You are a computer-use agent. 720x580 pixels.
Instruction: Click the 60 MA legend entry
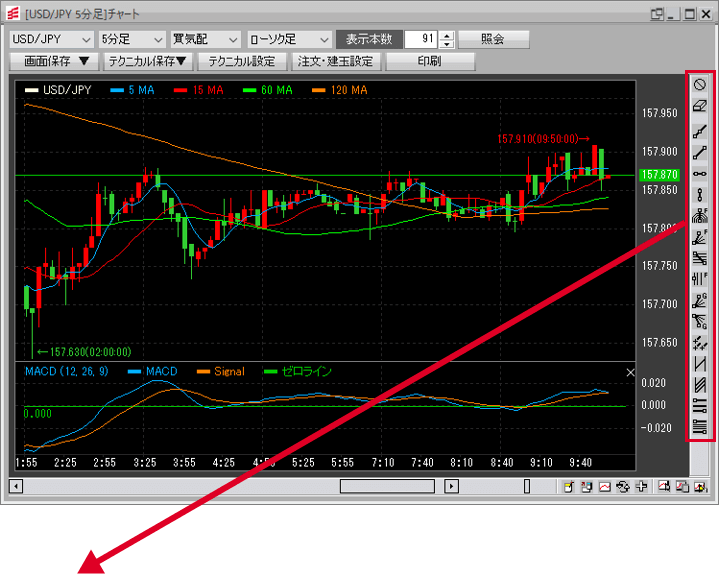point(268,90)
